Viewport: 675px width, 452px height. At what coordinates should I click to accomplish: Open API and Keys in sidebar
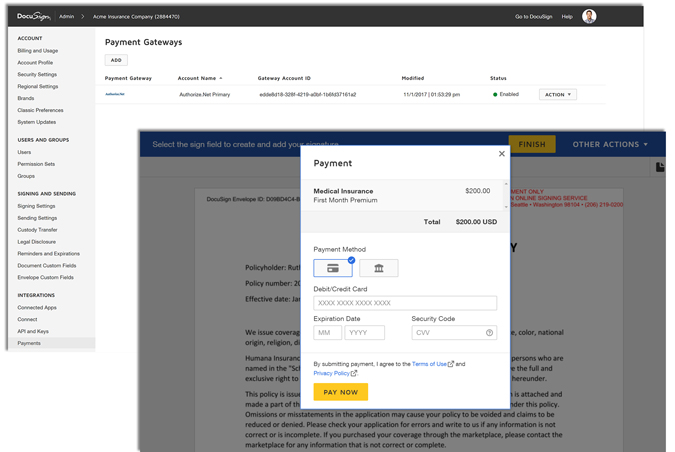coord(33,331)
